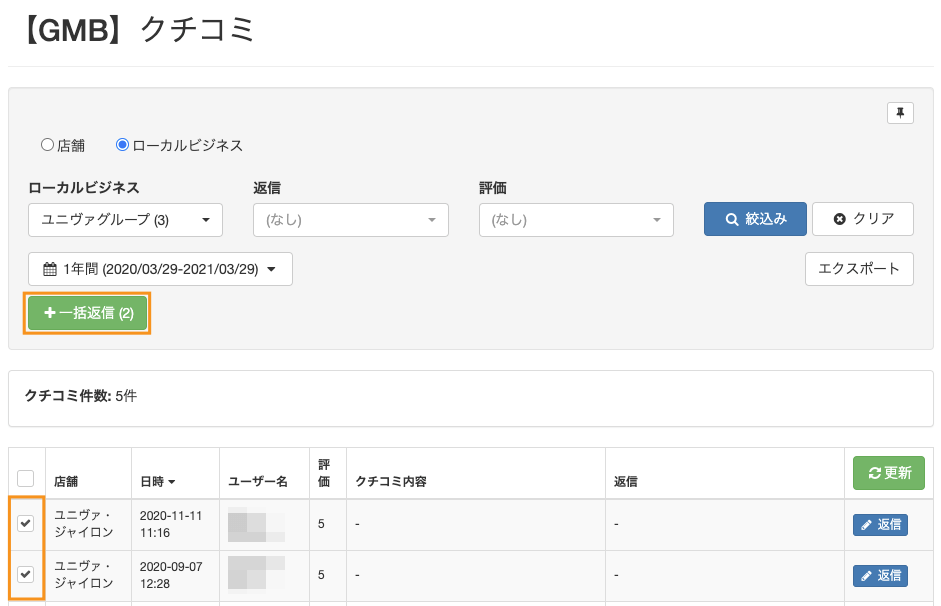Select the ローカルビジネス radio button

click(123, 145)
